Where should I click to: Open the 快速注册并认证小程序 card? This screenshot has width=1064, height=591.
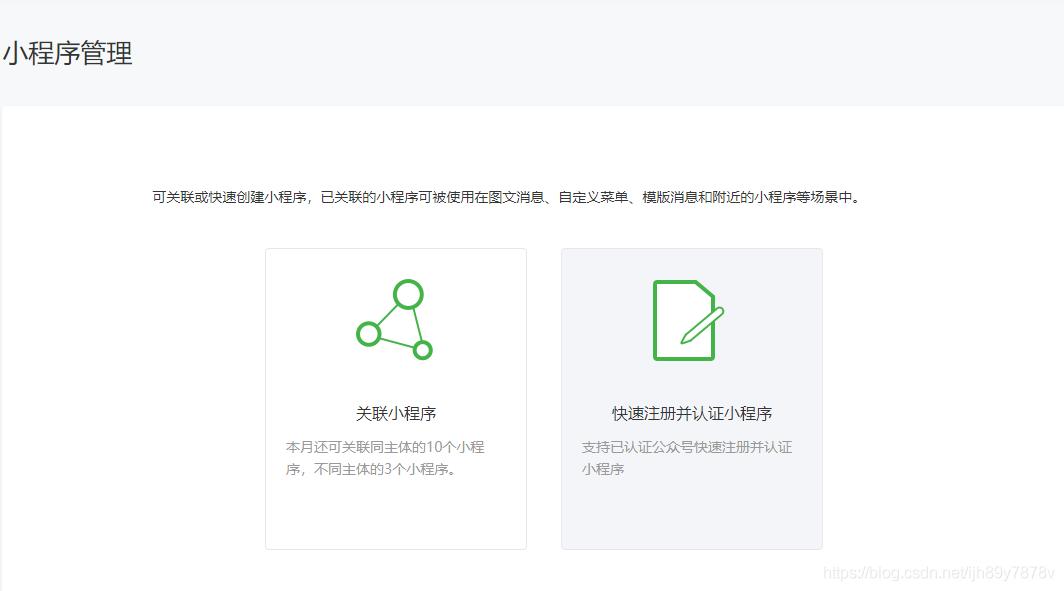(x=690, y=400)
